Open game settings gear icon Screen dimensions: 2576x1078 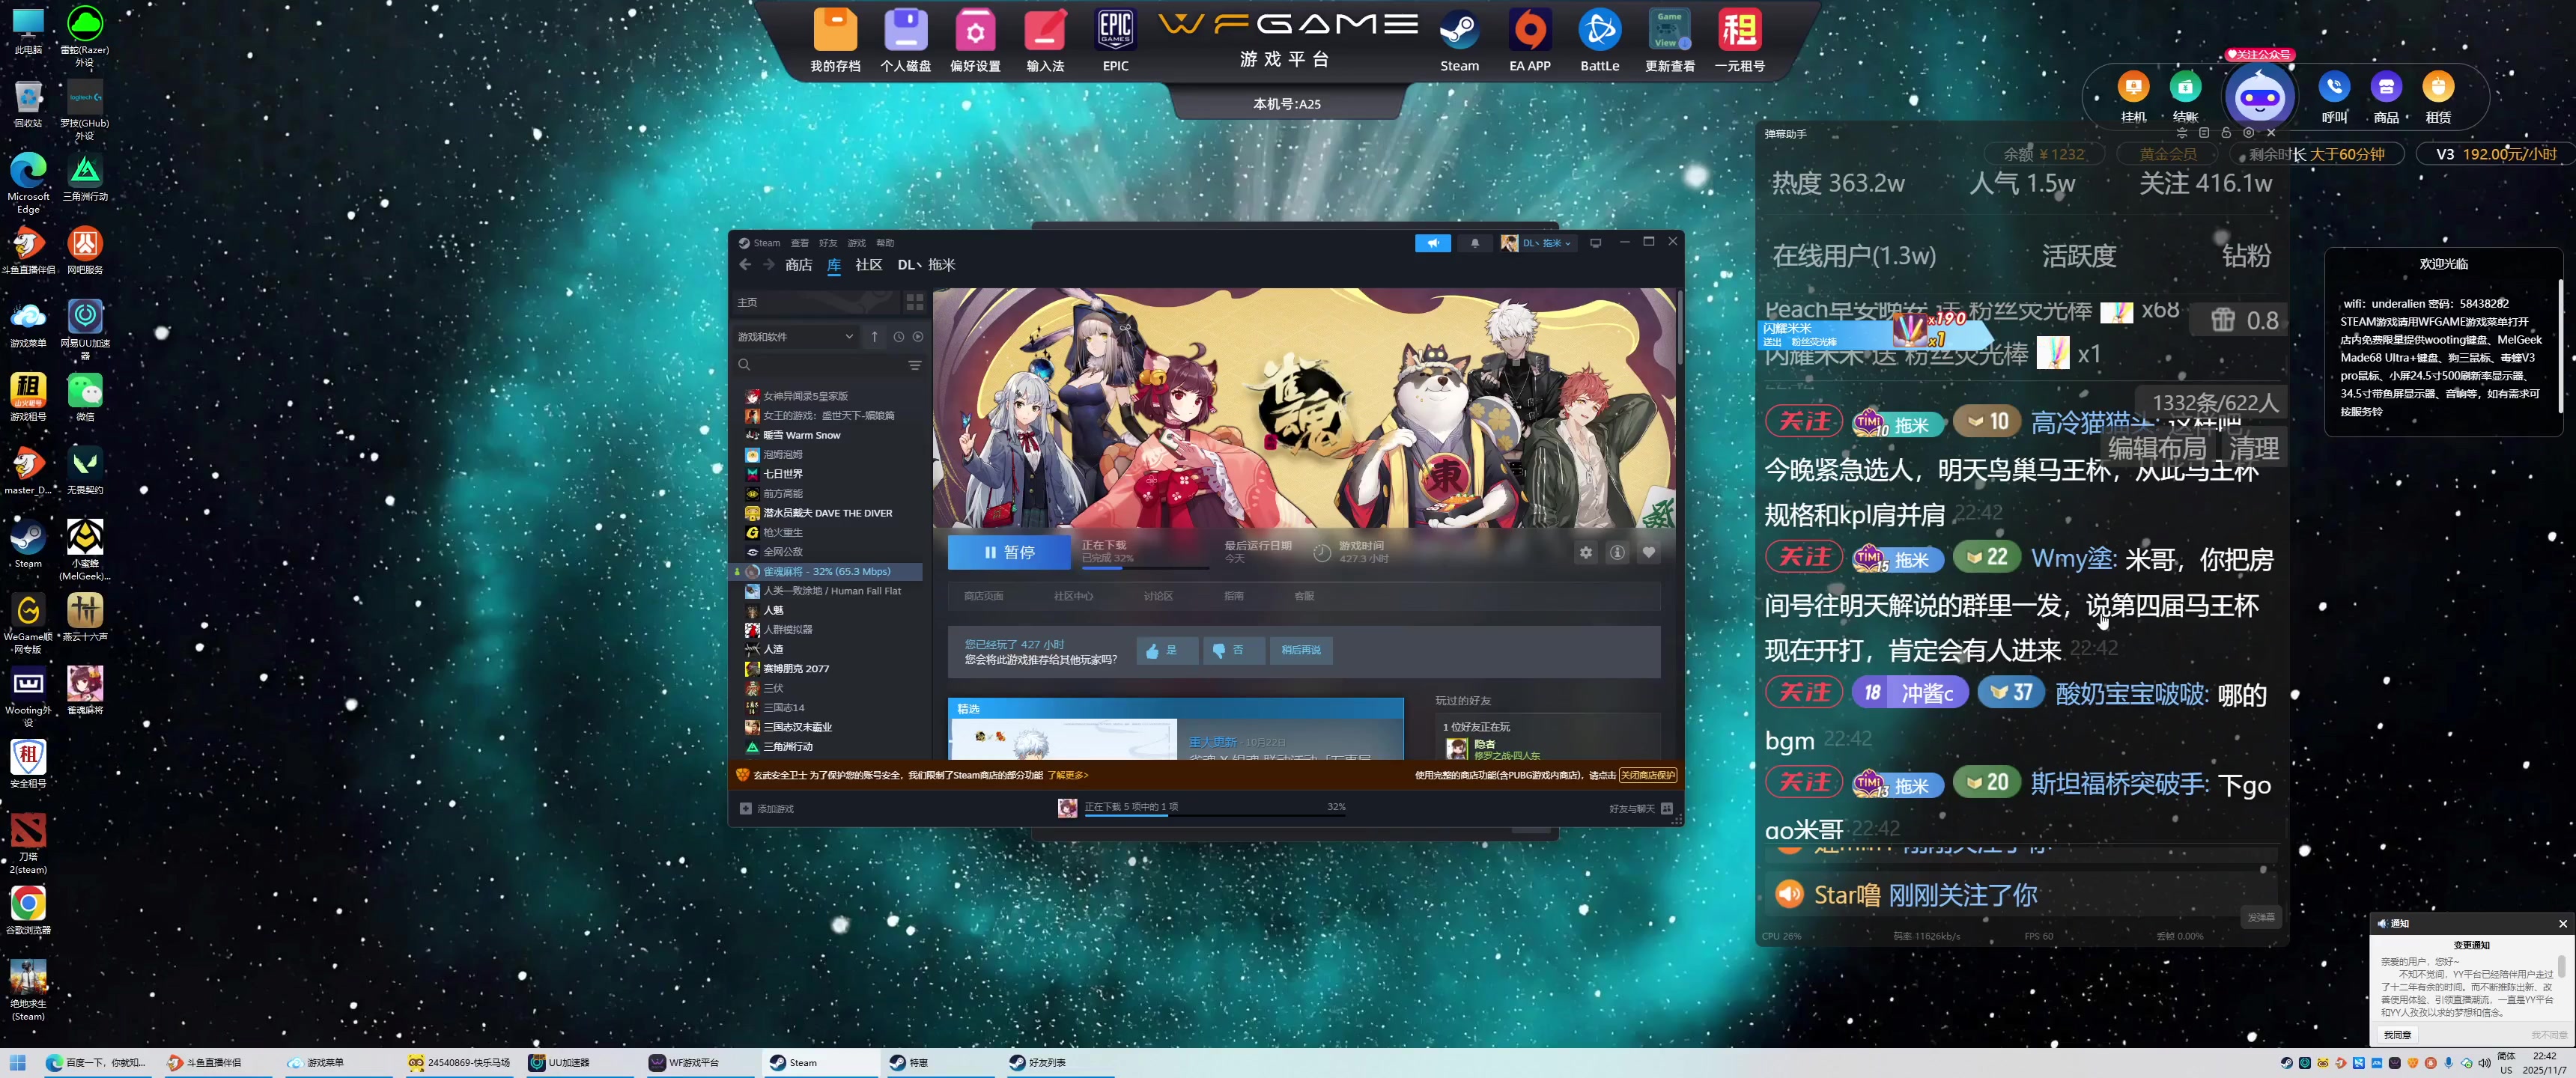click(x=1585, y=552)
